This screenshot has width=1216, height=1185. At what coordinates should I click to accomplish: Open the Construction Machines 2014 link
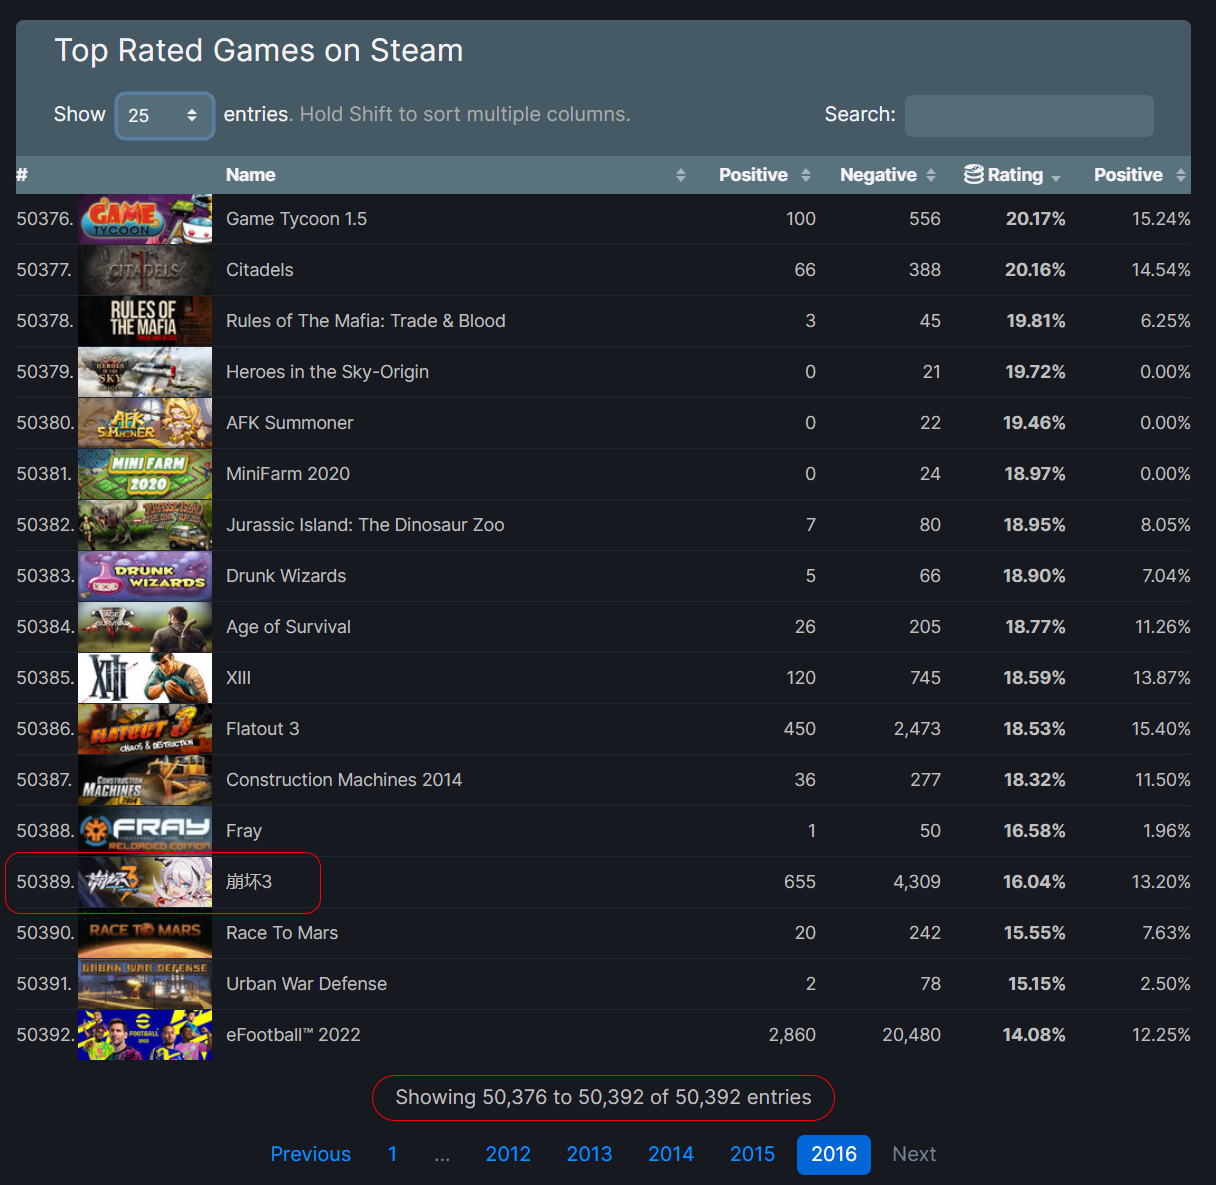coord(344,780)
